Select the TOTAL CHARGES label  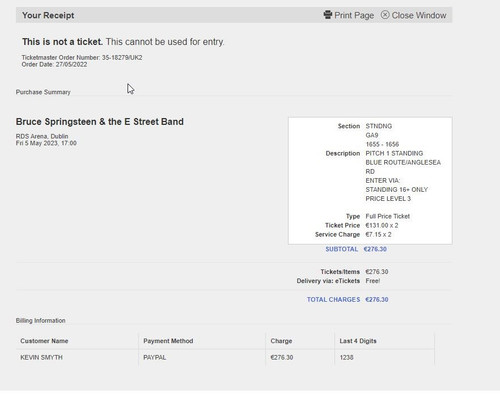pyautogui.click(x=333, y=299)
